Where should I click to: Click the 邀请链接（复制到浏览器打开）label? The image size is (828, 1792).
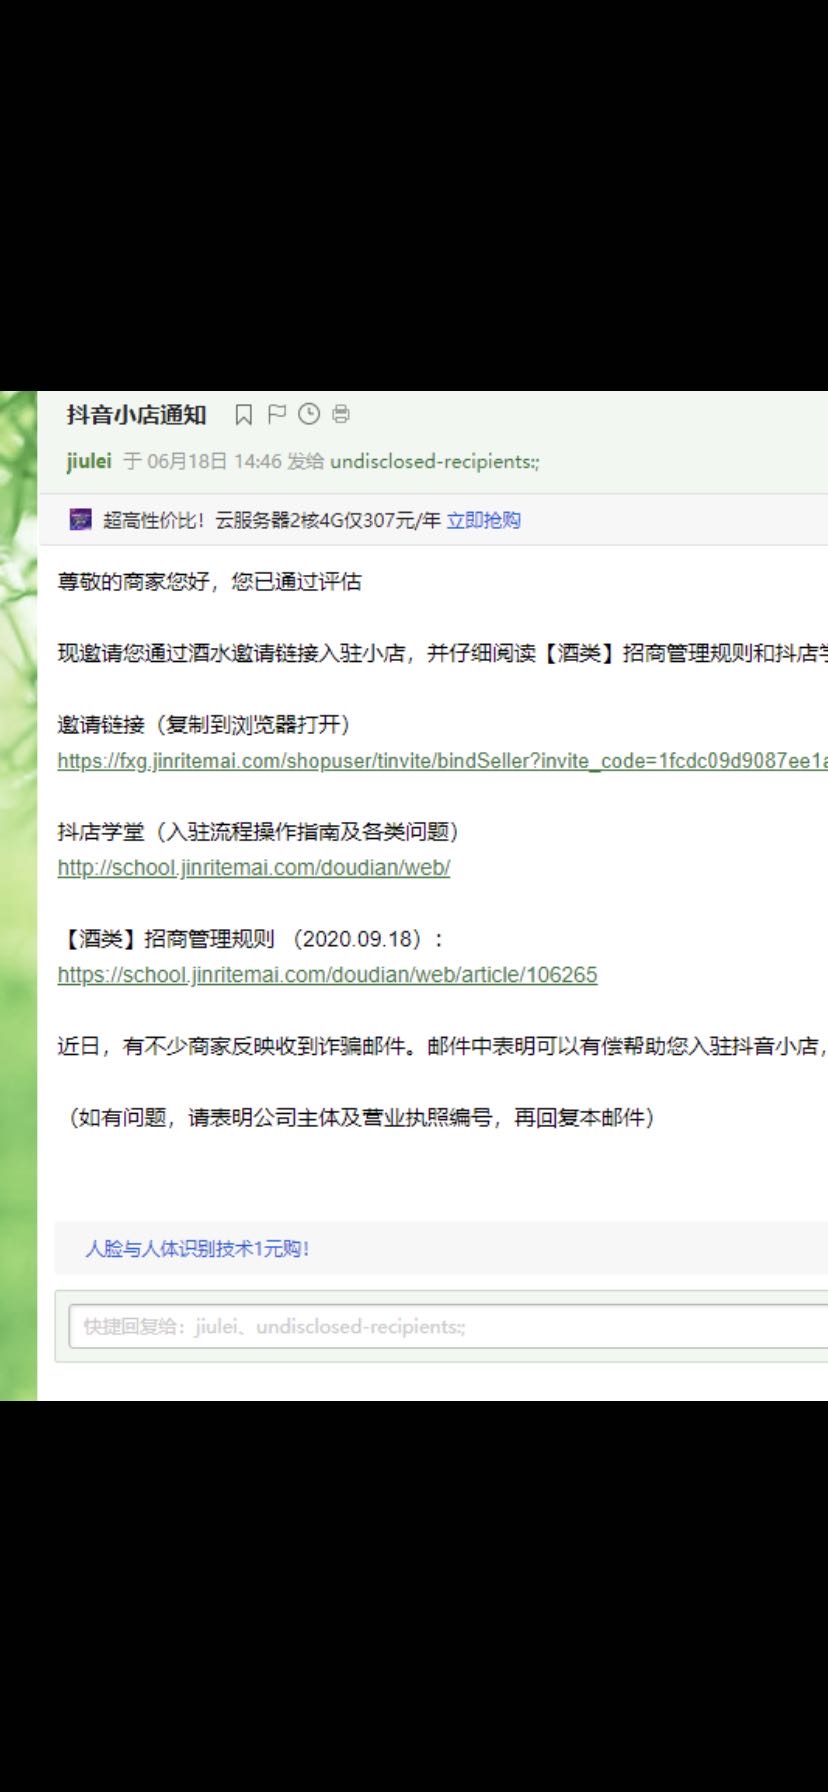point(203,725)
